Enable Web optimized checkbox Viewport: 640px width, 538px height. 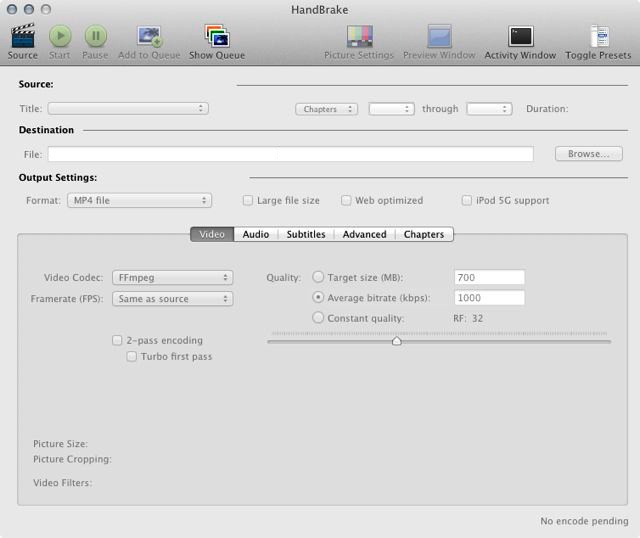tap(346, 200)
